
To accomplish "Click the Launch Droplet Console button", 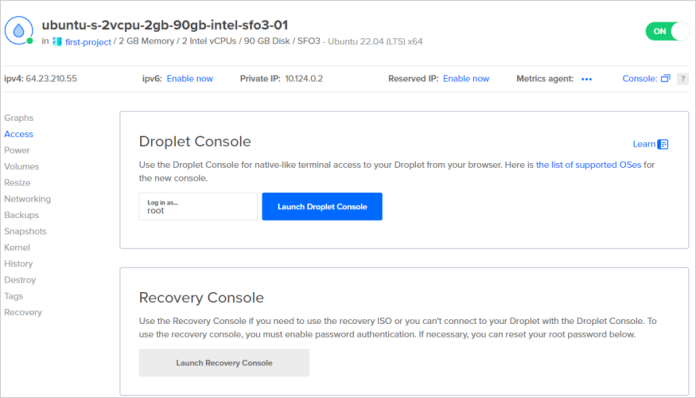I will (x=322, y=206).
